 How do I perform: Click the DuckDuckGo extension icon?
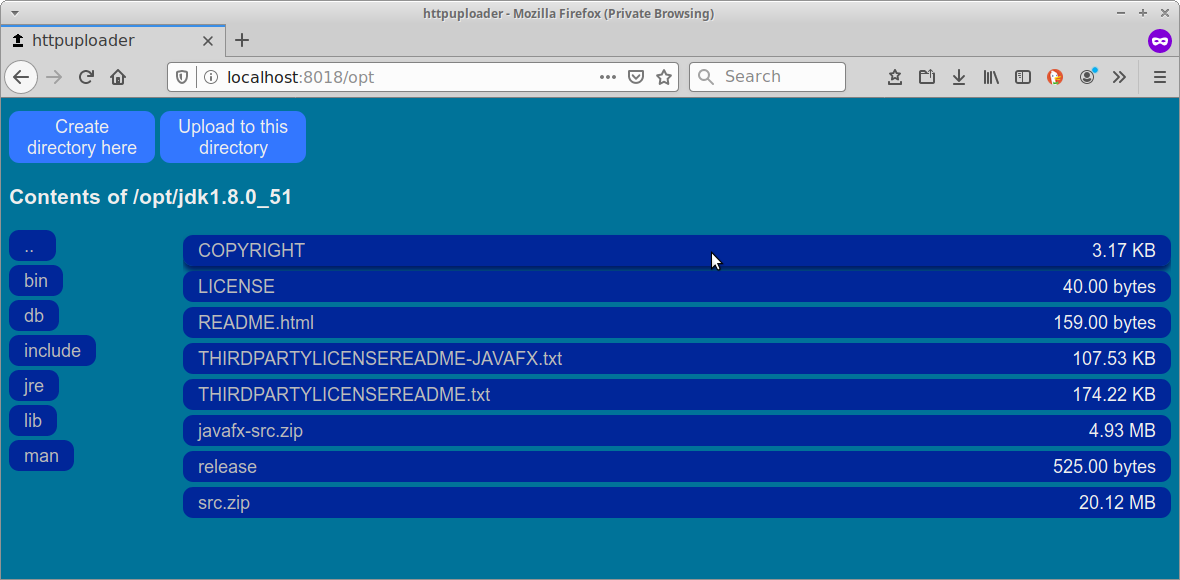[x=1055, y=77]
